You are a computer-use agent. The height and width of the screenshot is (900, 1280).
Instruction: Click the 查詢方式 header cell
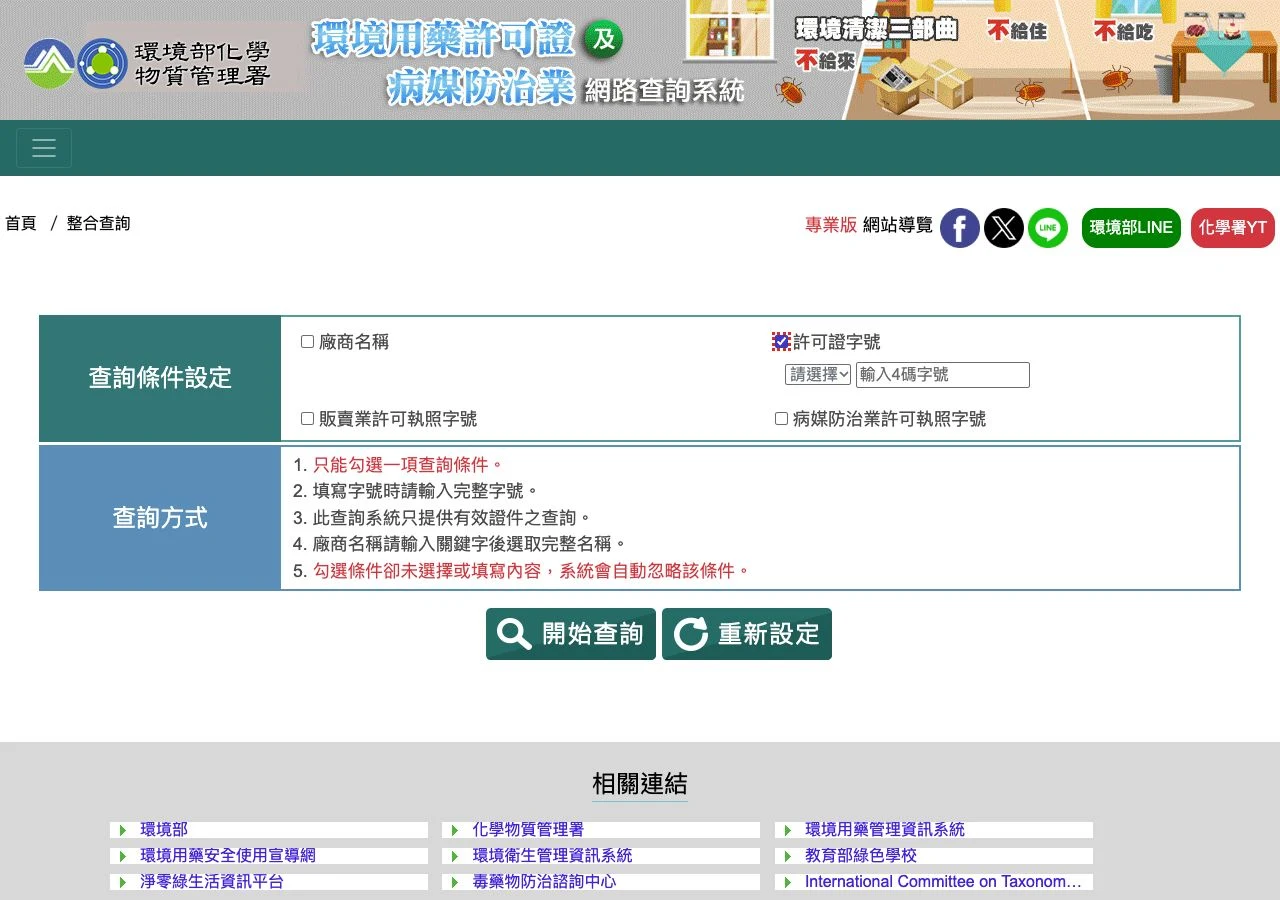coord(160,518)
